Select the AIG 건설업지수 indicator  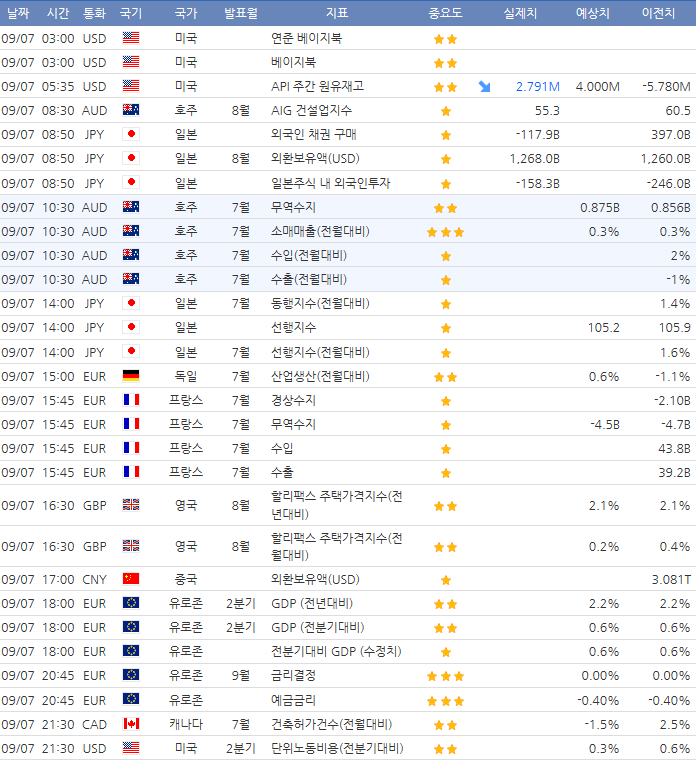pyautogui.click(x=311, y=110)
